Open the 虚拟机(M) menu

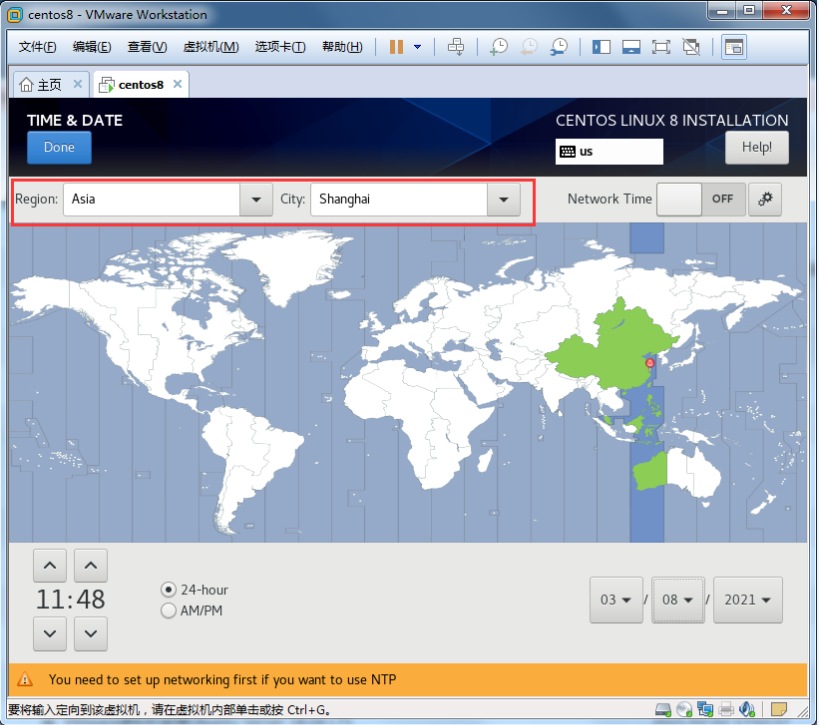tap(211, 47)
